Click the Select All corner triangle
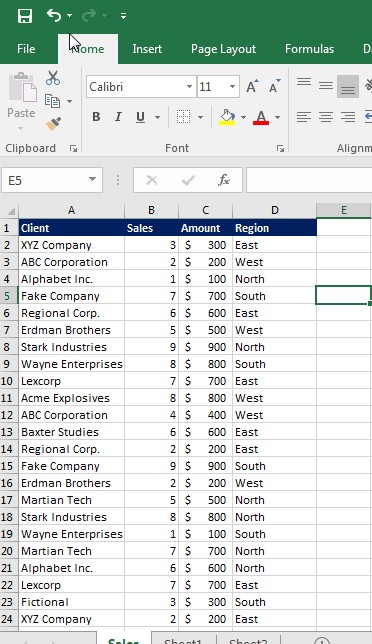The width and height of the screenshot is (372, 644). click(x=10, y=210)
